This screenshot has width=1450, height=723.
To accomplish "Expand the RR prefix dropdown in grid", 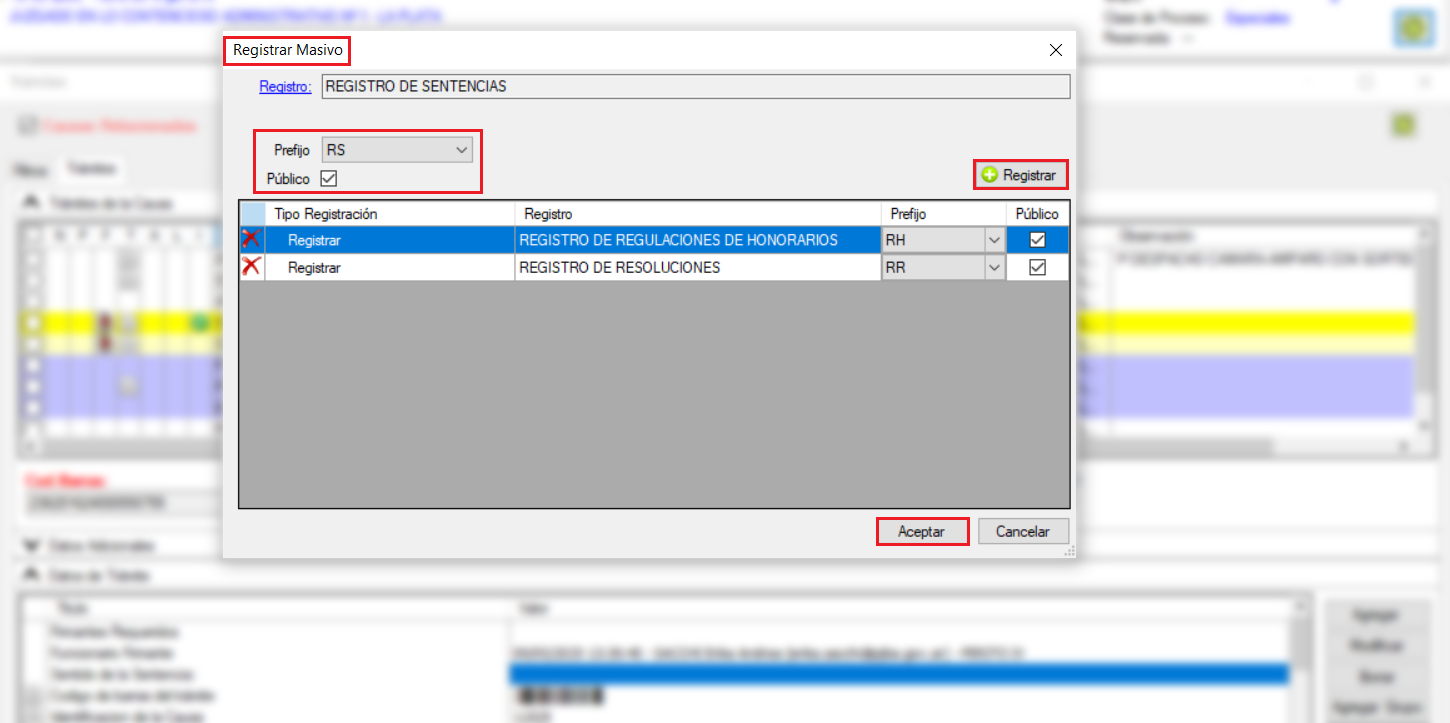I will pyautogui.click(x=993, y=267).
